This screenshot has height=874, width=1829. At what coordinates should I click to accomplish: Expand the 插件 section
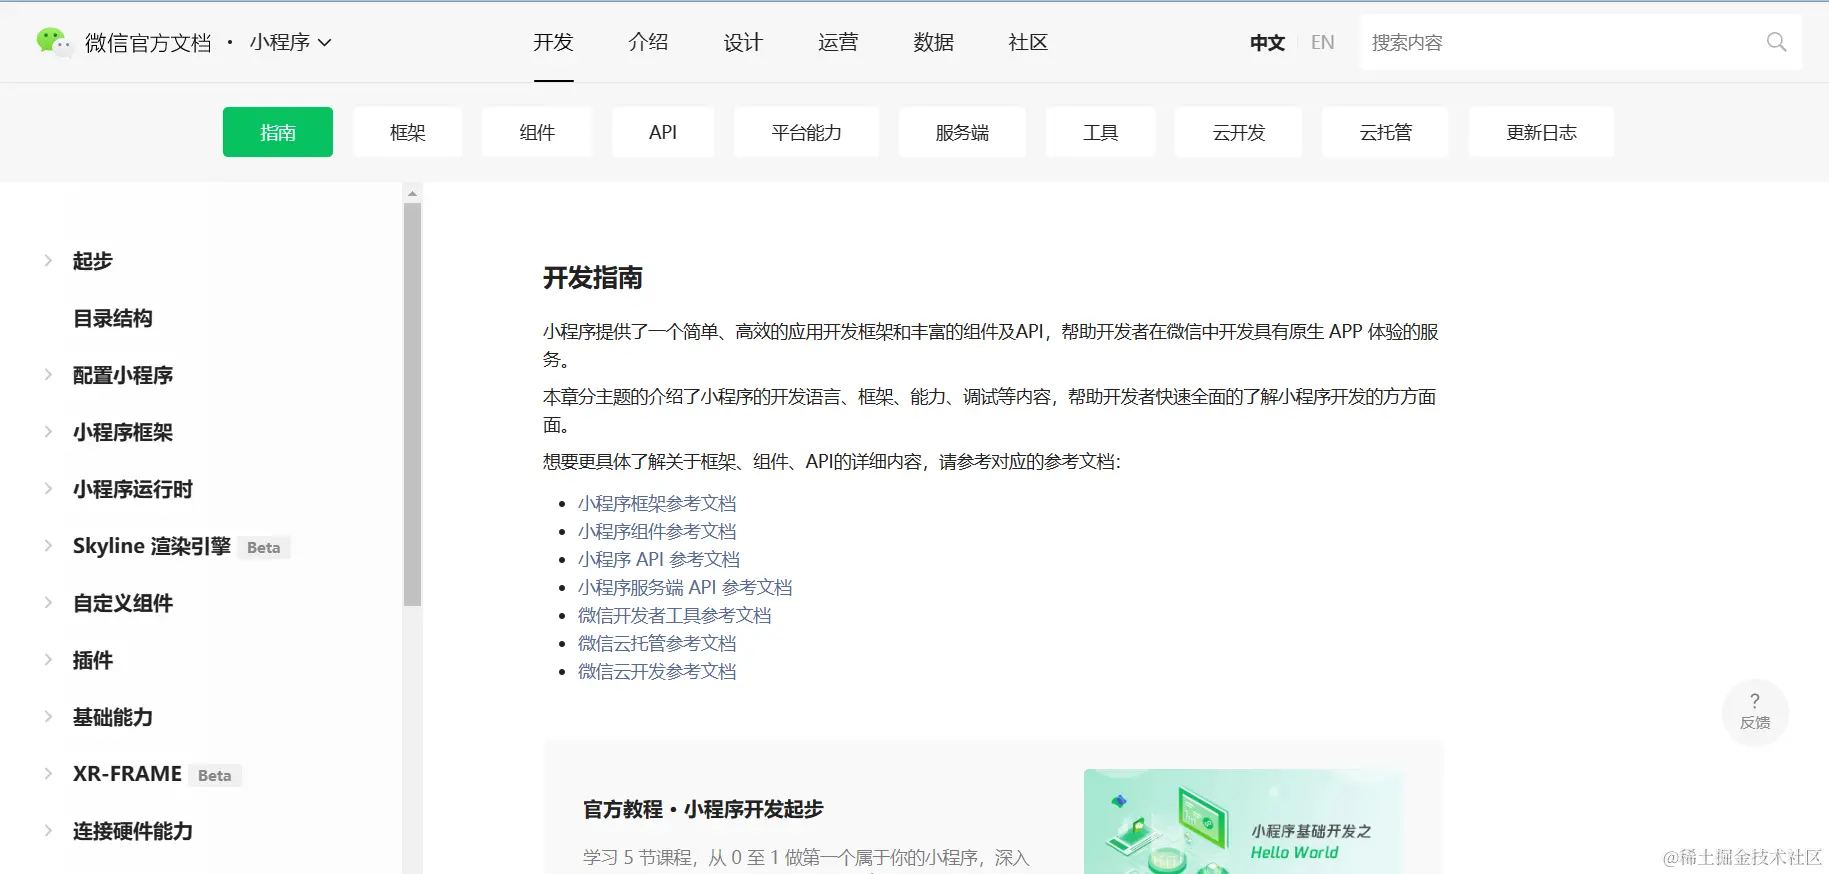click(48, 660)
